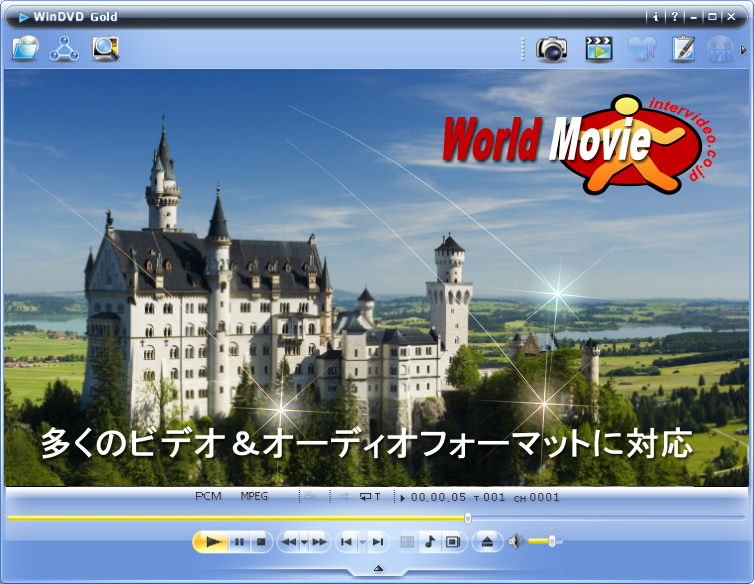754x584 pixels.
Task: Open the notepad and pen icon
Action: 683,49
